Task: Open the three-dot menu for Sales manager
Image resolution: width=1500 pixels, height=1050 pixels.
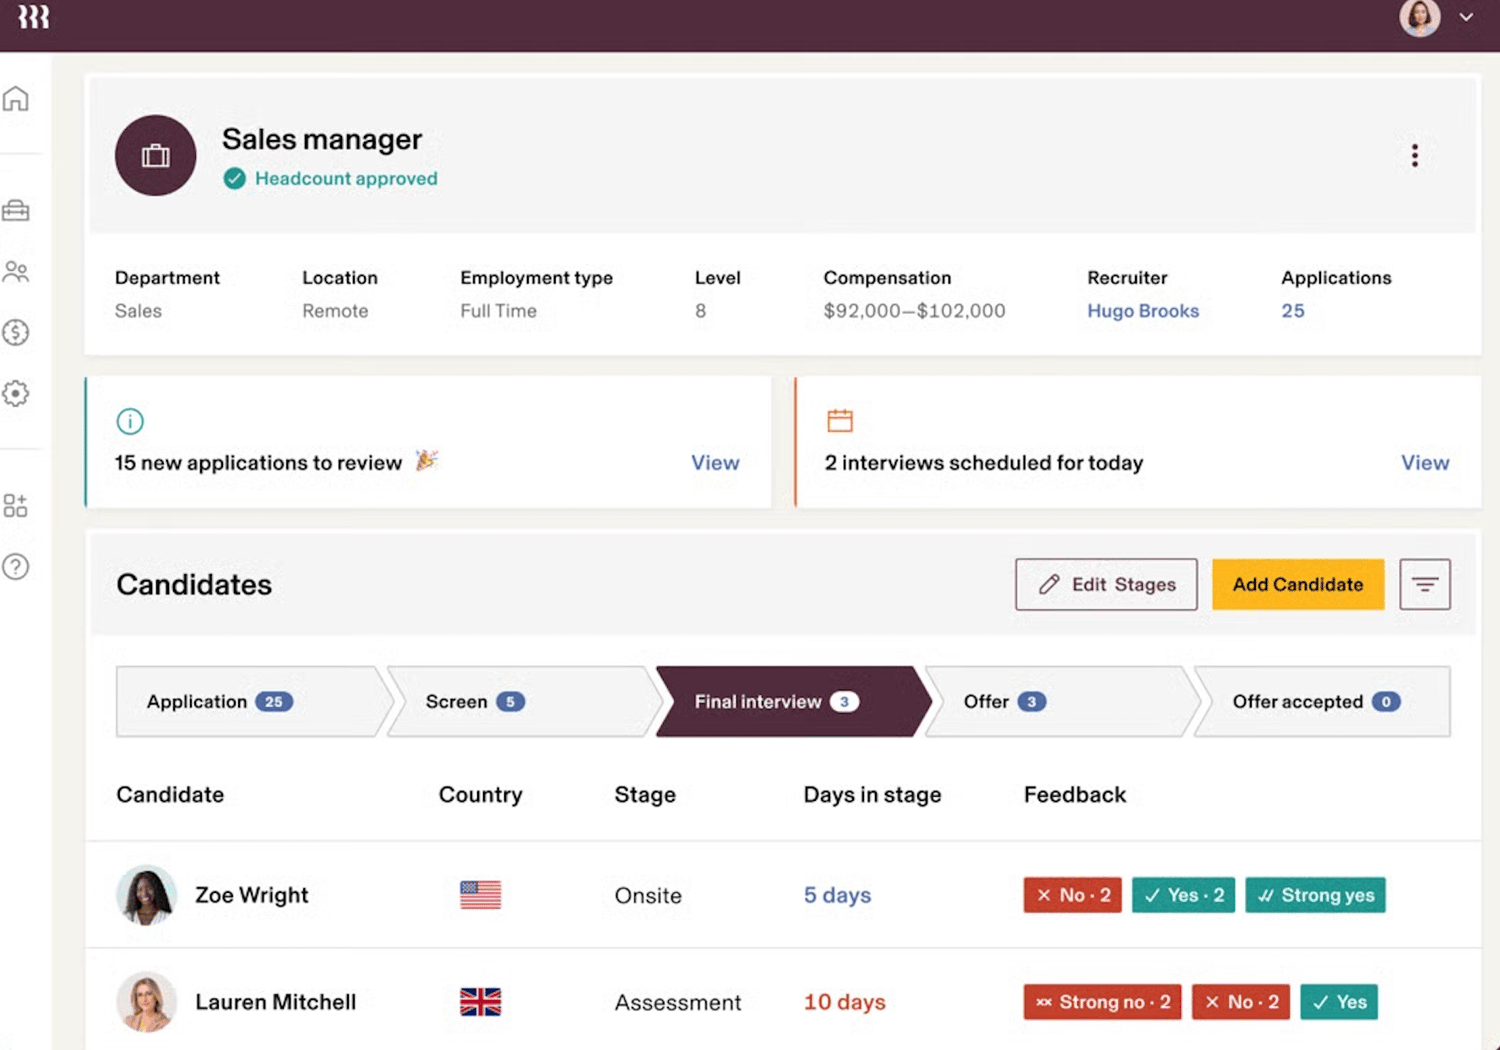Action: (1414, 155)
